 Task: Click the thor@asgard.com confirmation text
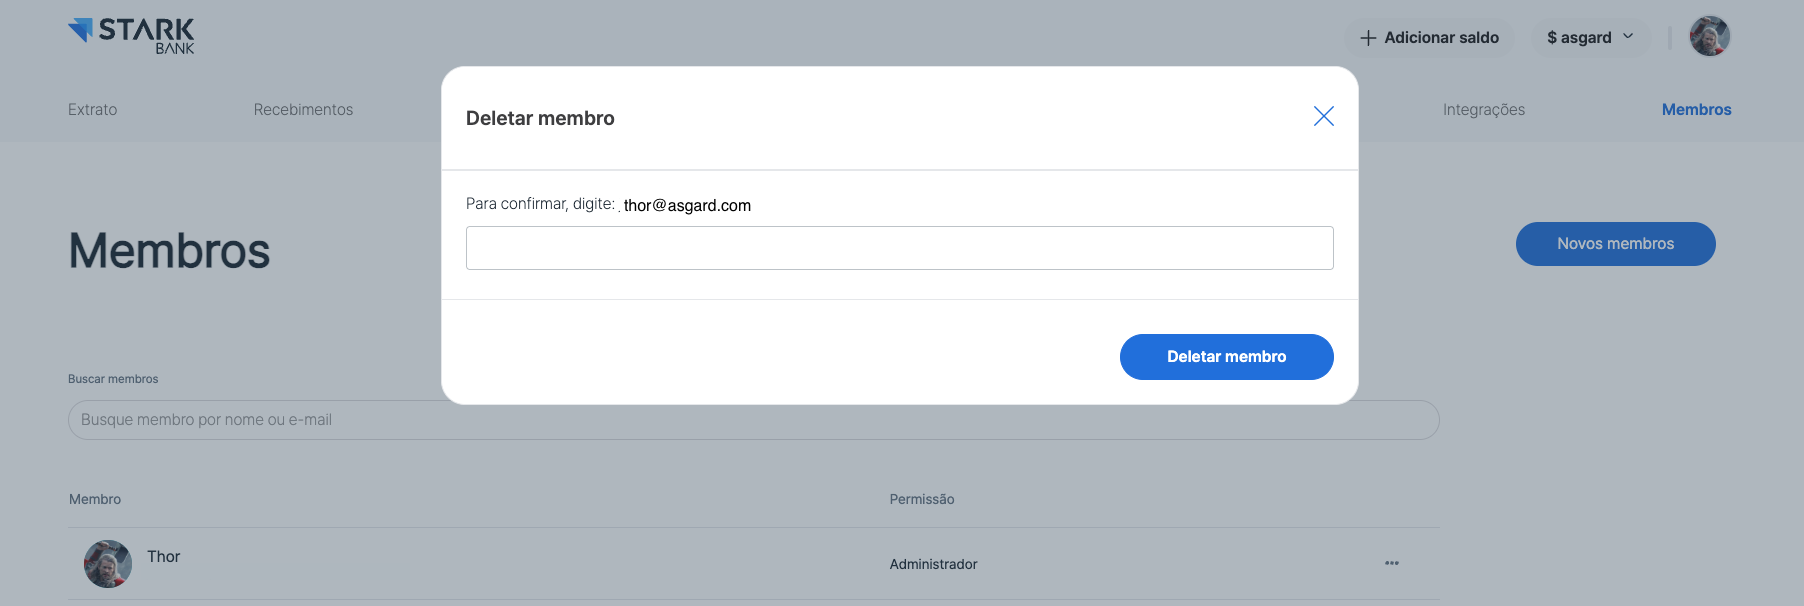687,206
